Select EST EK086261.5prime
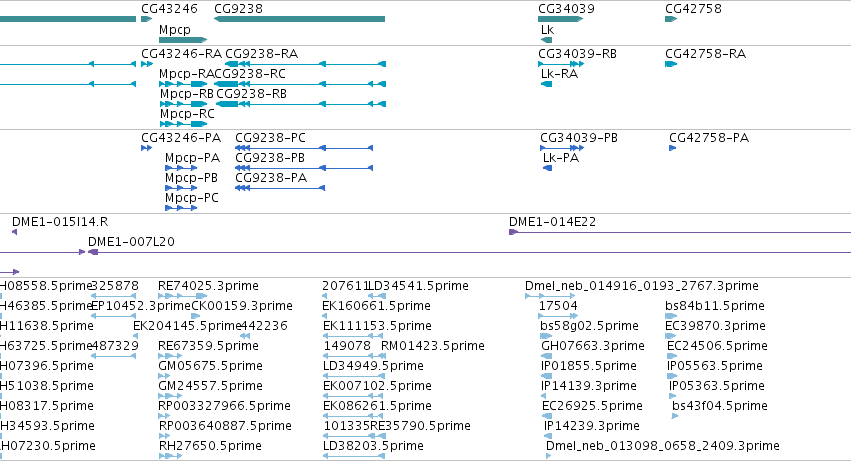 pyautogui.click(x=377, y=407)
